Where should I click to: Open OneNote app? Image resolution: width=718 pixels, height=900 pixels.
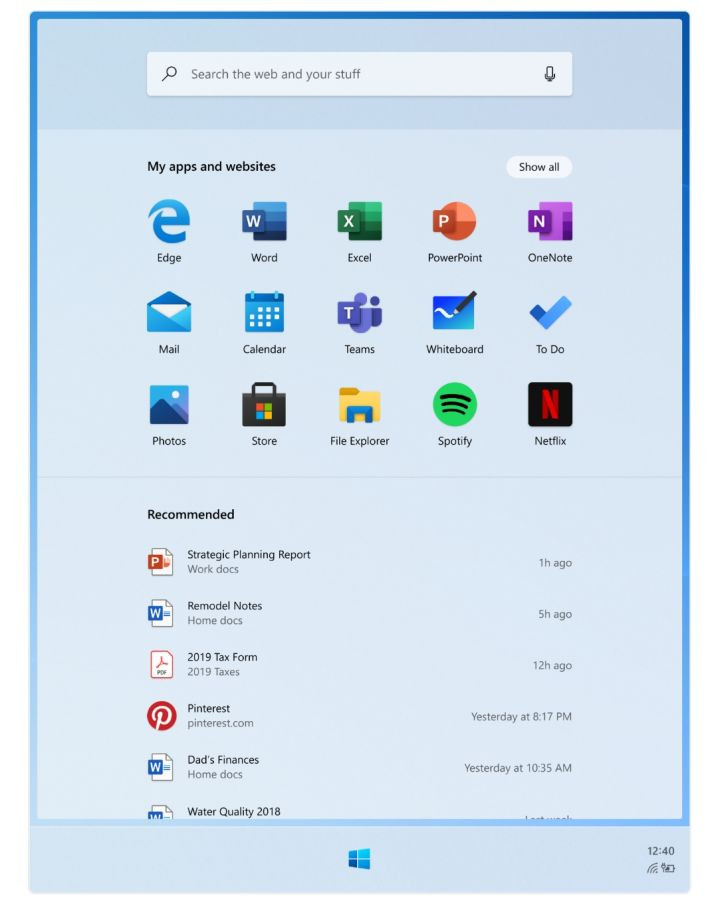pos(550,221)
